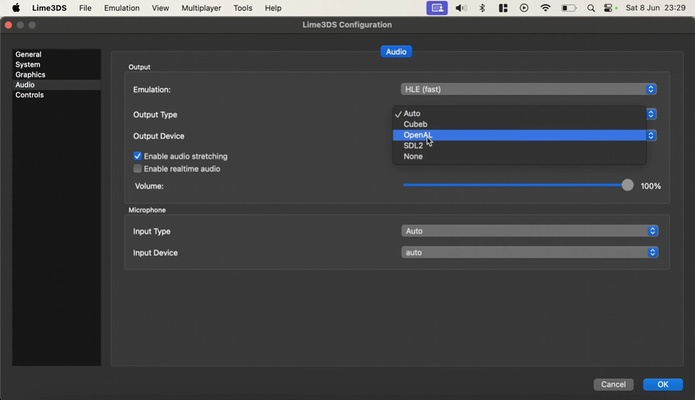Click the screen mirroring menu bar icon

coord(437,8)
